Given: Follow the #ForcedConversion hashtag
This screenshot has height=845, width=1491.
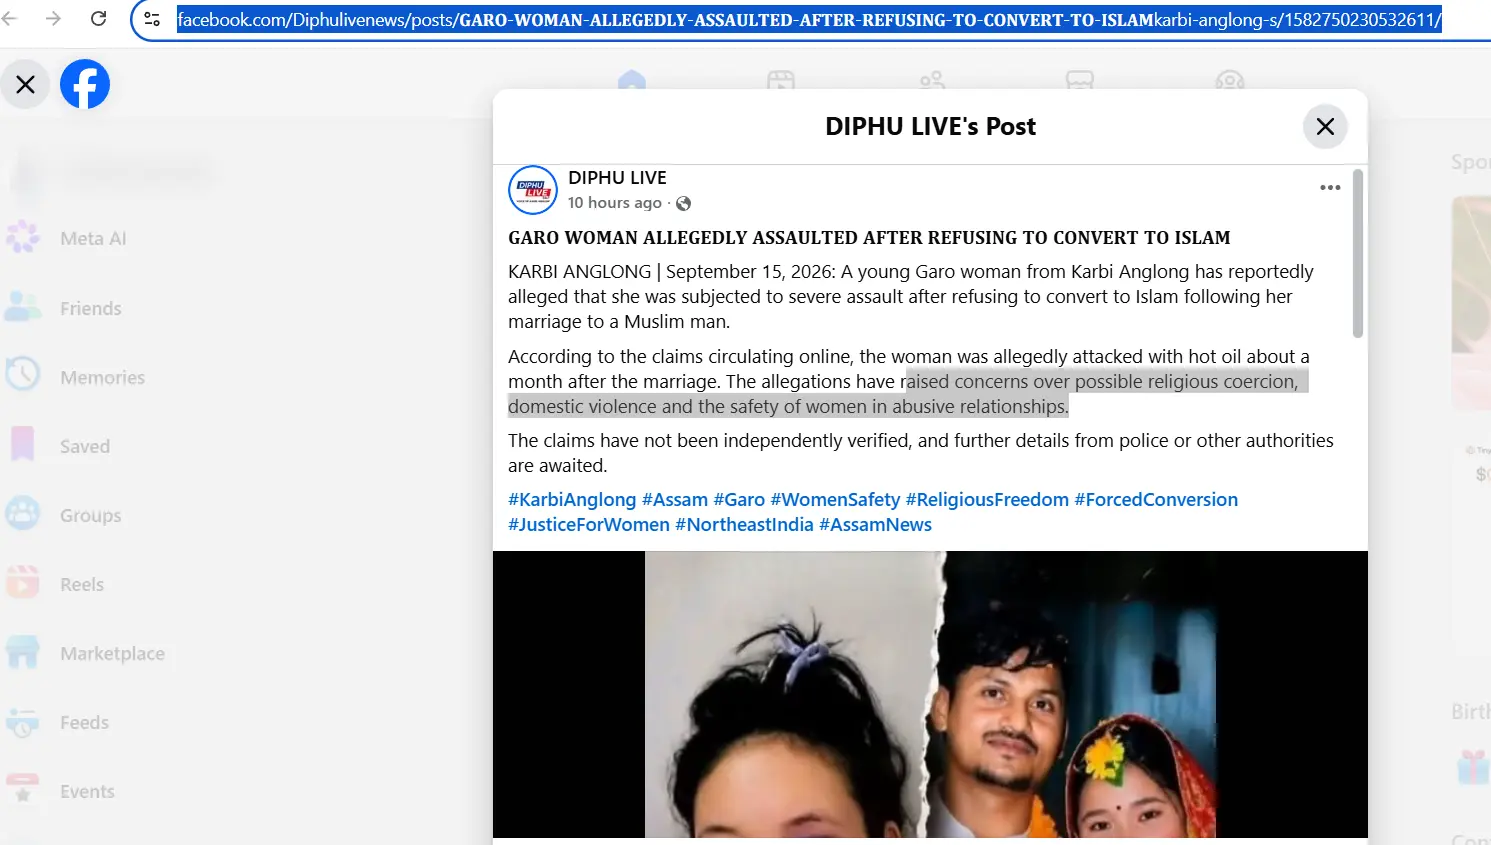Looking at the screenshot, I should [x=1156, y=500].
